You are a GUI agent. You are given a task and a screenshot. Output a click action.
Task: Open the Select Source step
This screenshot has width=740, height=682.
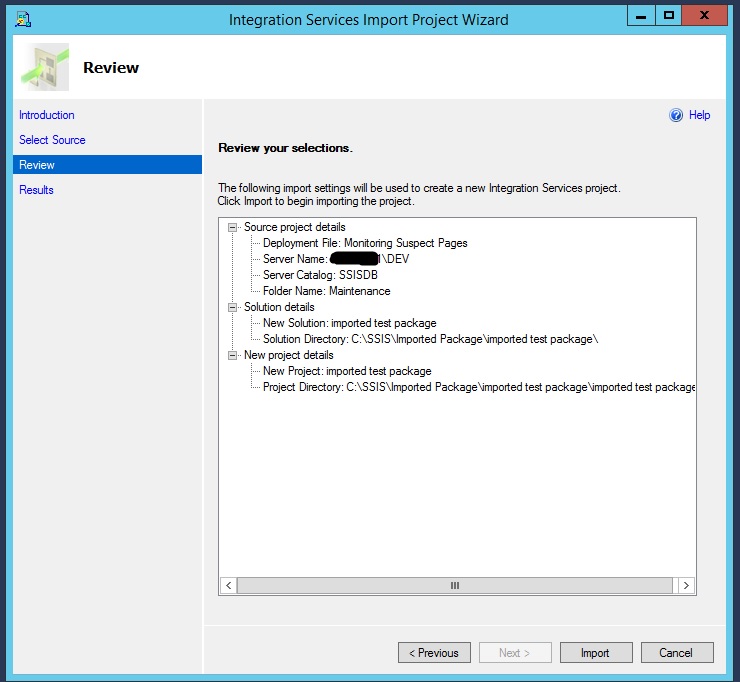(52, 140)
